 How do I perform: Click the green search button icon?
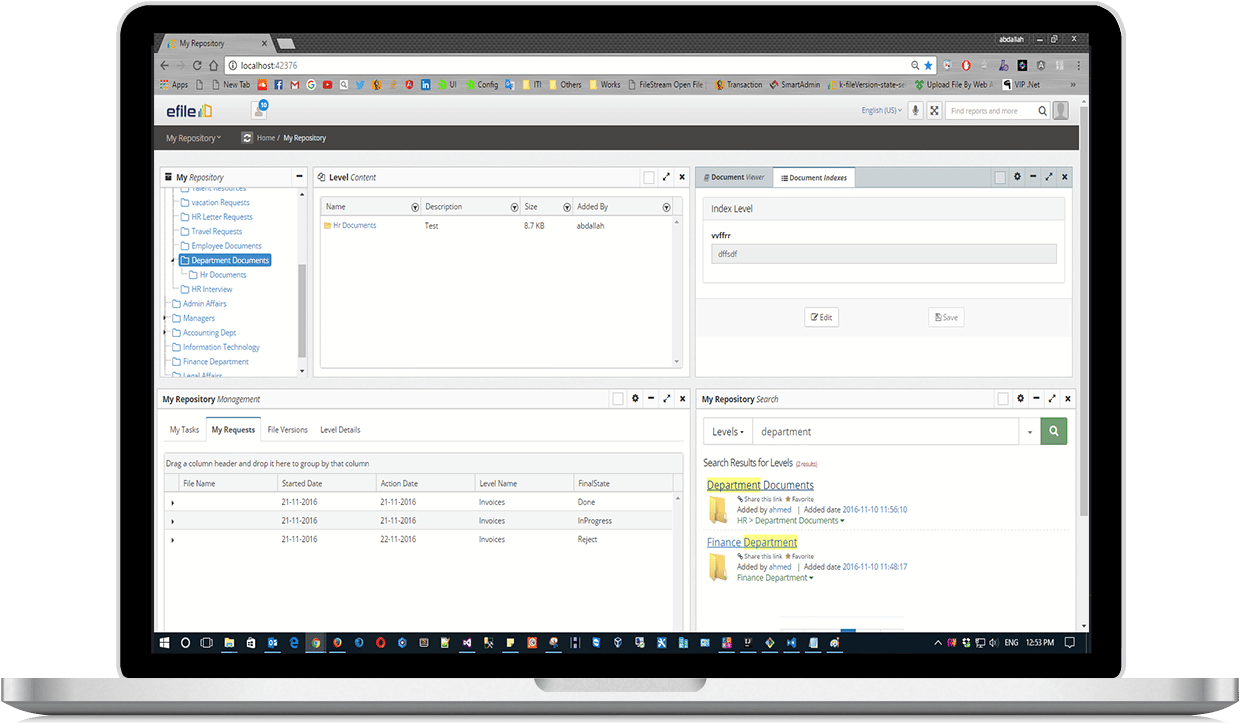point(1054,431)
